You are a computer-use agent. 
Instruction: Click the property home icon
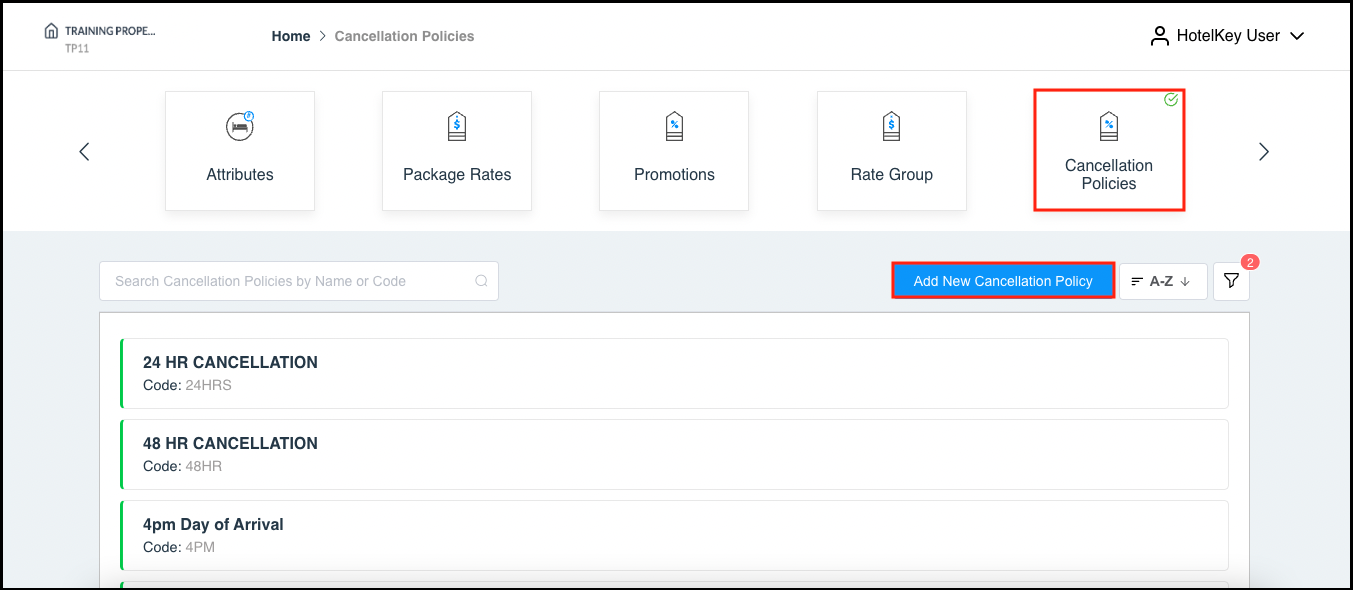pyautogui.click(x=51, y=31)
